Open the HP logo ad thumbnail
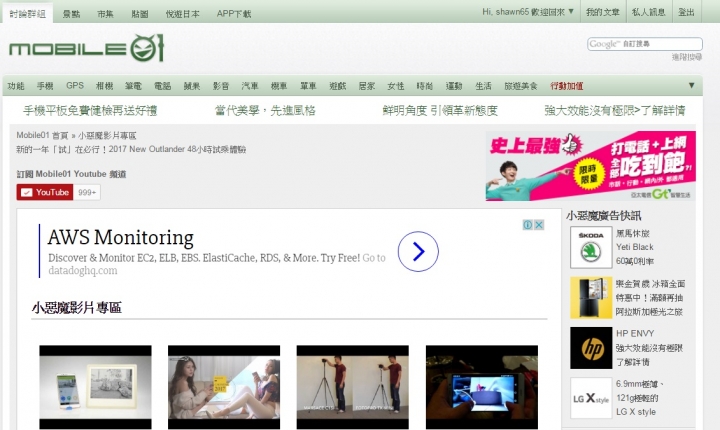This screenshot has width=720, height=430. 591,348
